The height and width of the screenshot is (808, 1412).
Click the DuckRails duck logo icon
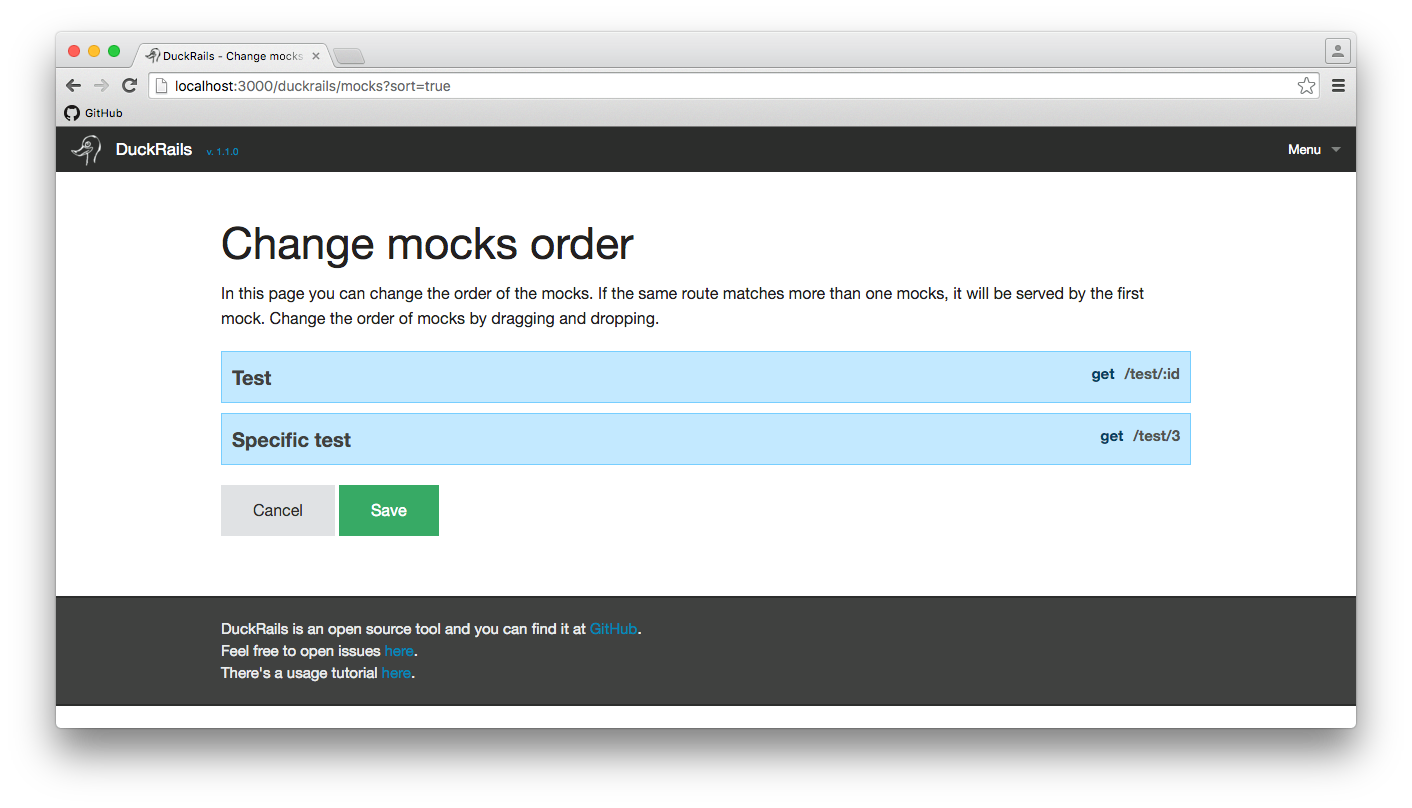[x=86, y=150]
